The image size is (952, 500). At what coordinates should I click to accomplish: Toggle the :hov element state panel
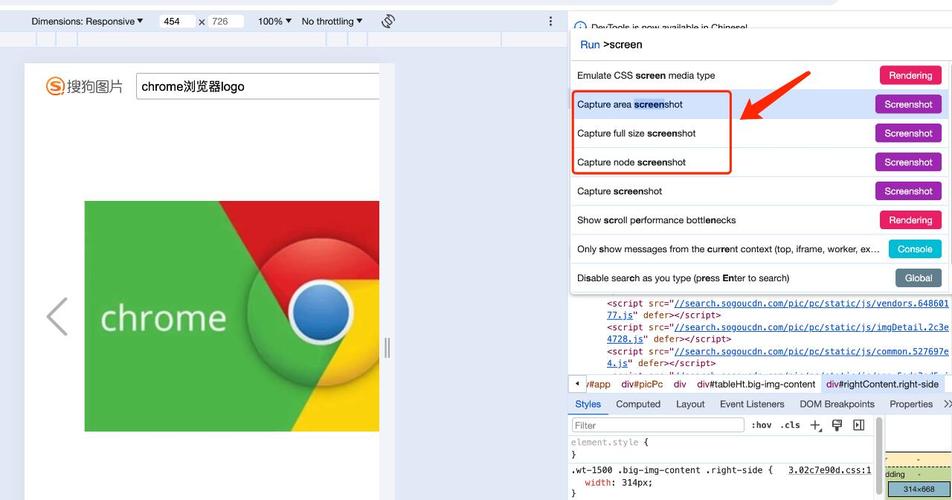pyautogui.click(x=761, y=425)
